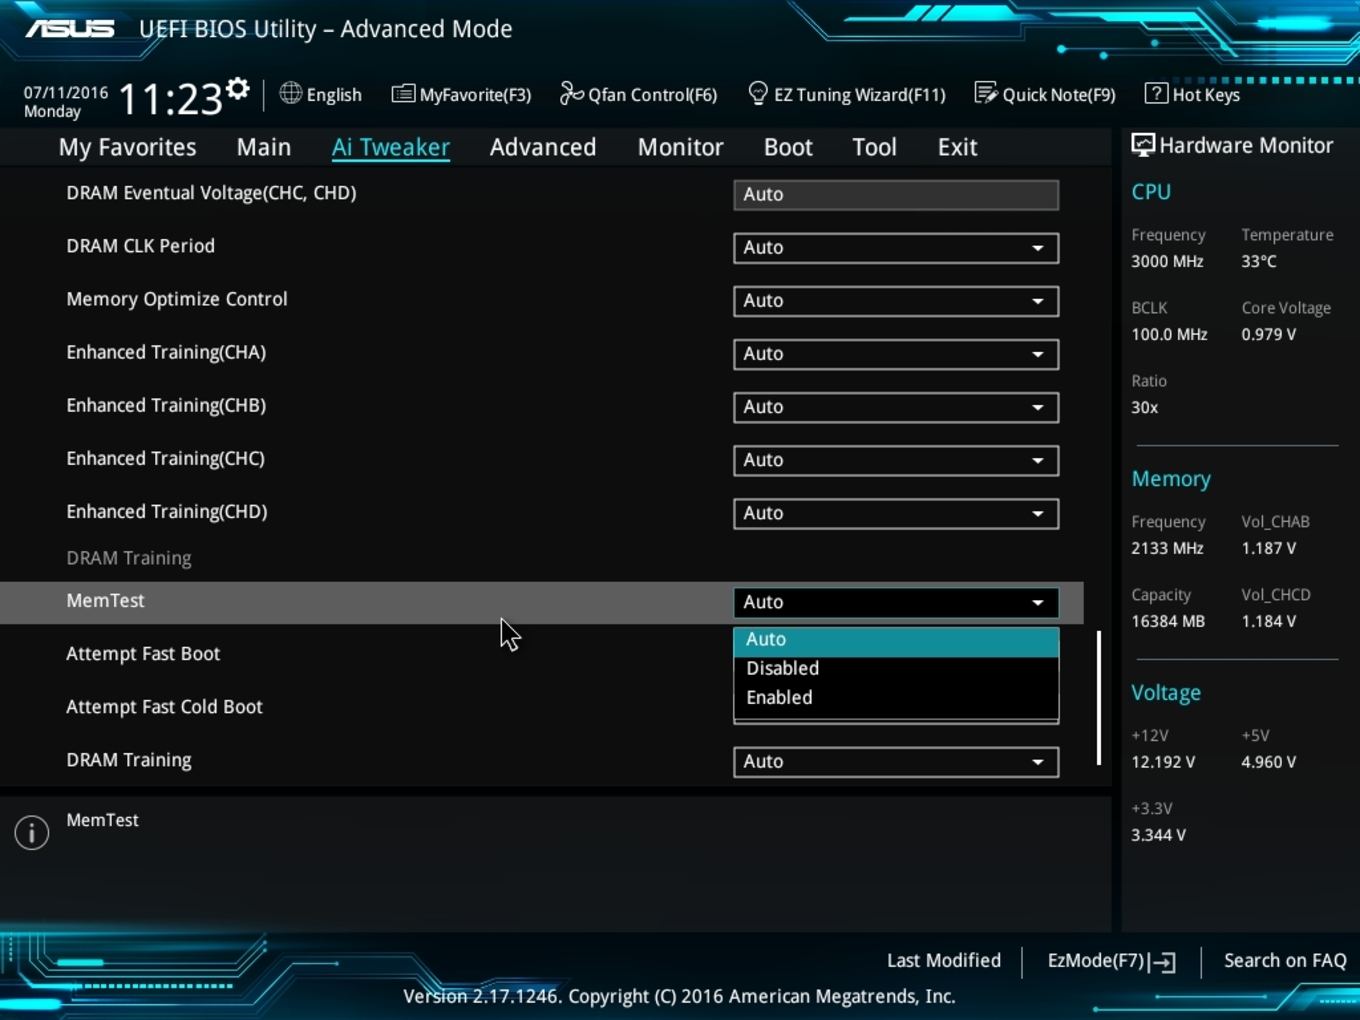The image size is (1360, 1020).
Task: Open Enhanced Training(CHA) dropdown
Action: coord(896,354)
